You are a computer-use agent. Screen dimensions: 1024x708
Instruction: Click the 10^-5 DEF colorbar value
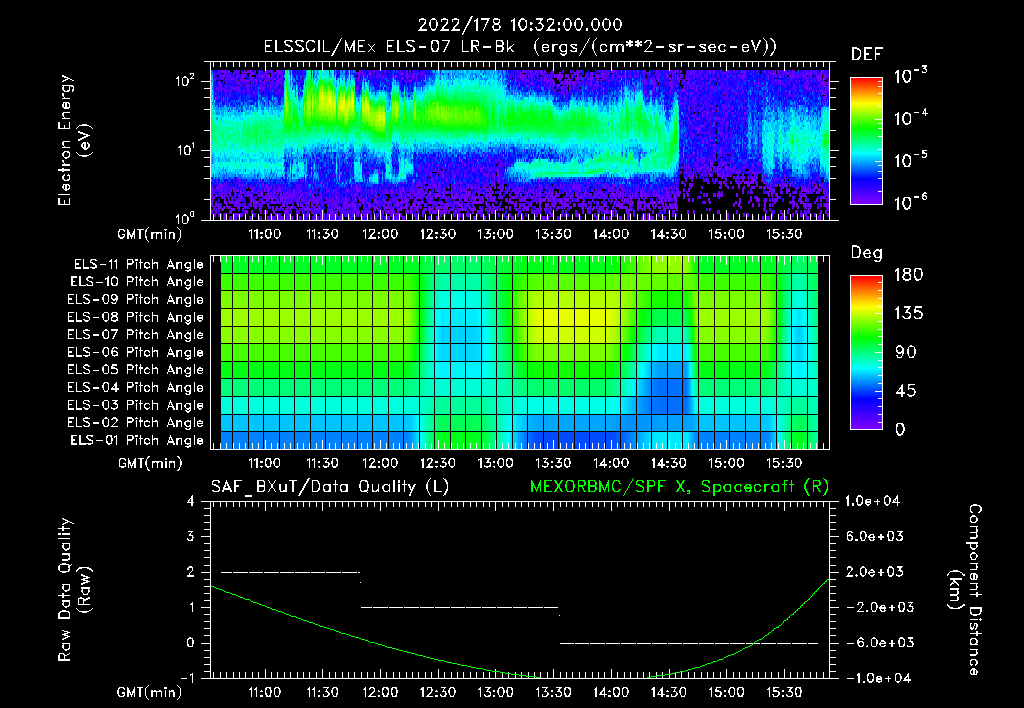pos(910,159)
